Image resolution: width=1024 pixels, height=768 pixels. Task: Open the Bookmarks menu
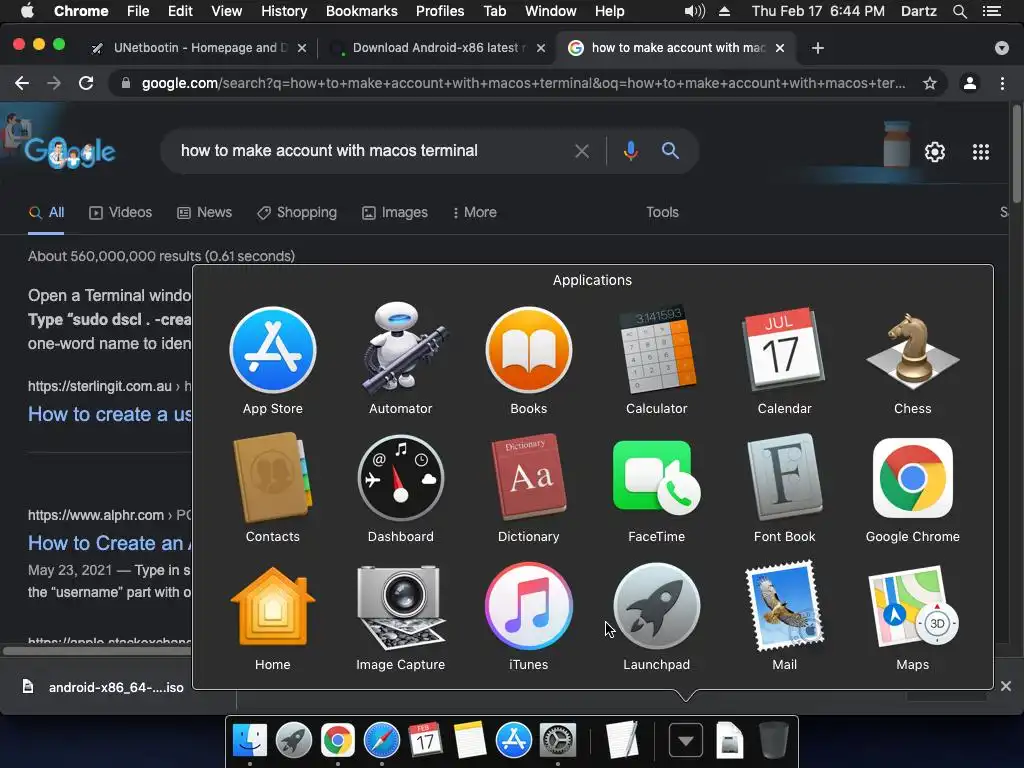pos(361,11)
